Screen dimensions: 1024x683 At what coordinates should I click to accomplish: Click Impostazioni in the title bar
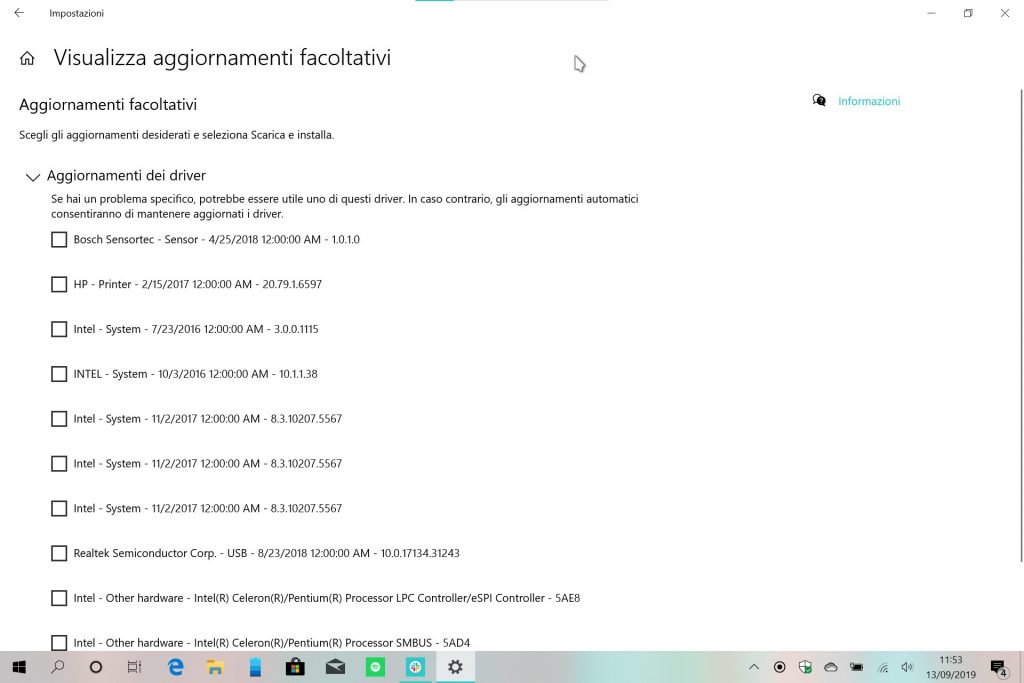click(x=77, y=13)
